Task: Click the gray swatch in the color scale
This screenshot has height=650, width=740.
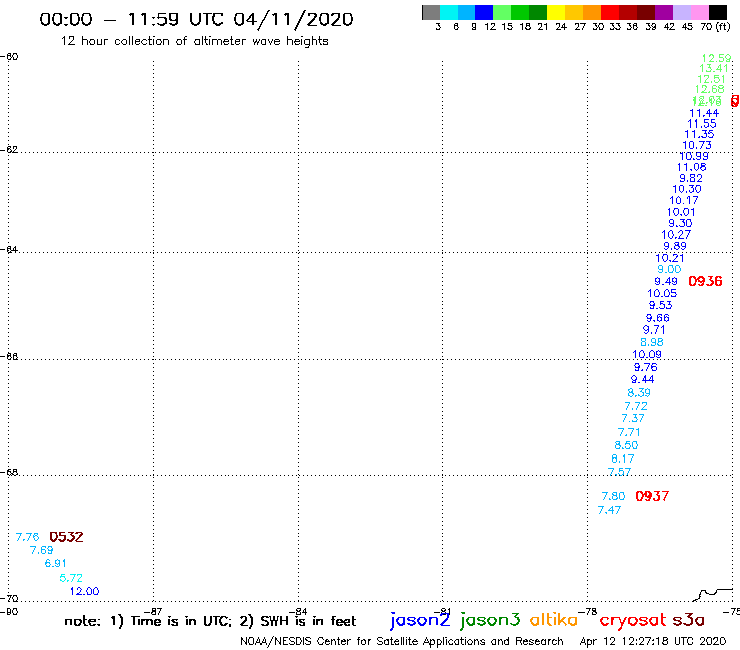Action: click(431, 12)
